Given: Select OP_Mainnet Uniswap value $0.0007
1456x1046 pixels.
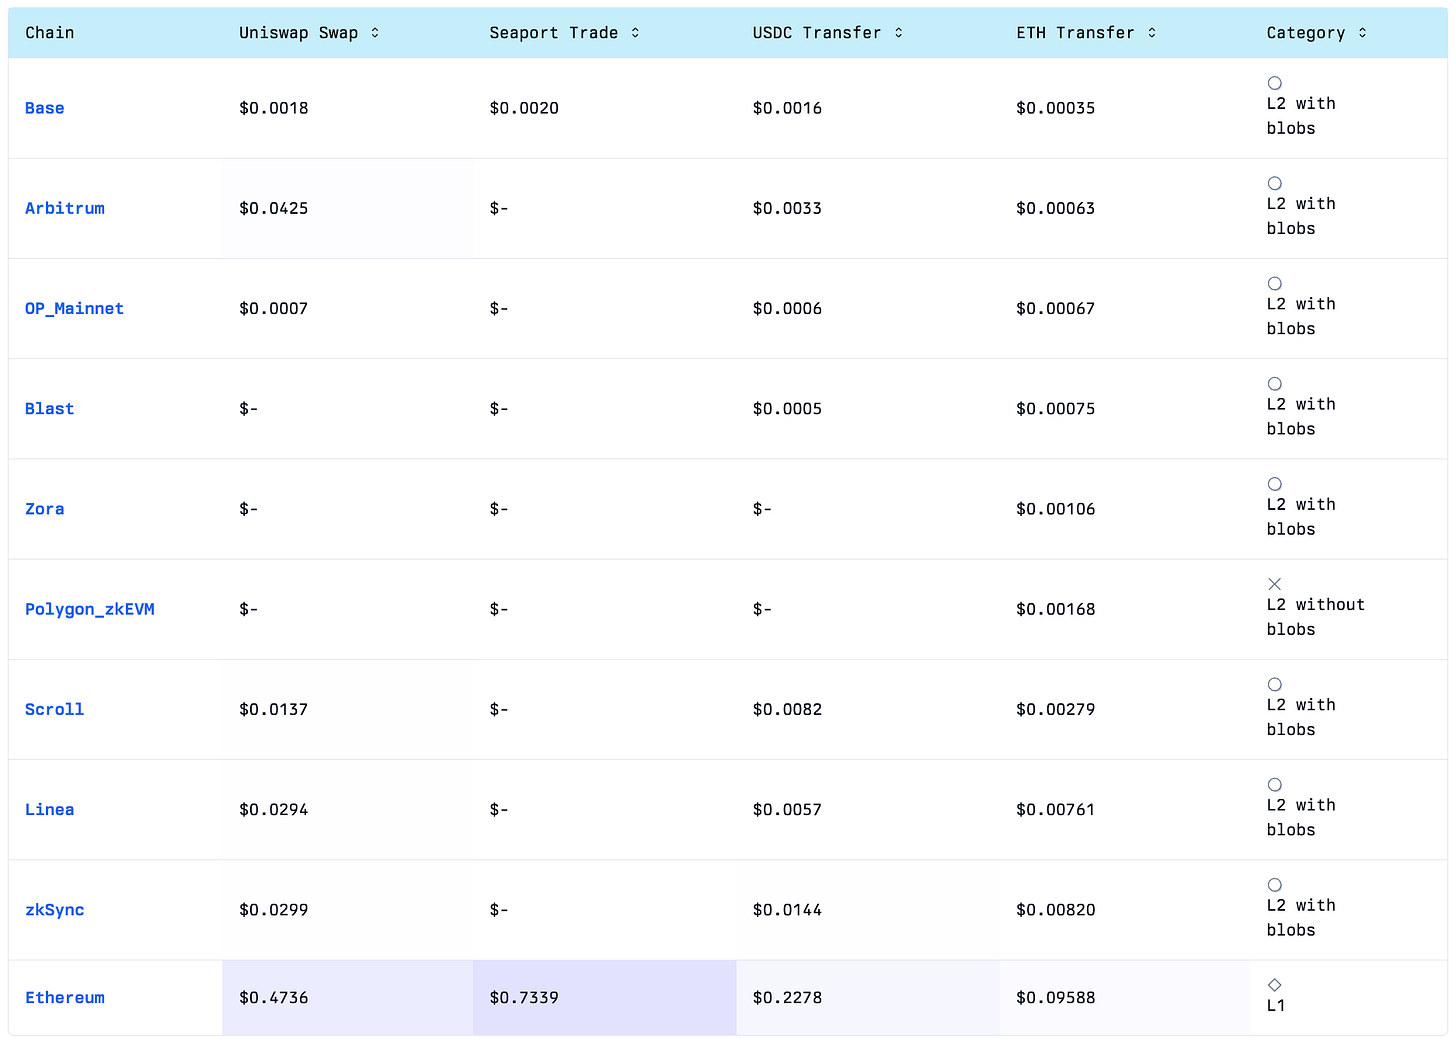Looking at the screenshot, I should tap(274, 309).
